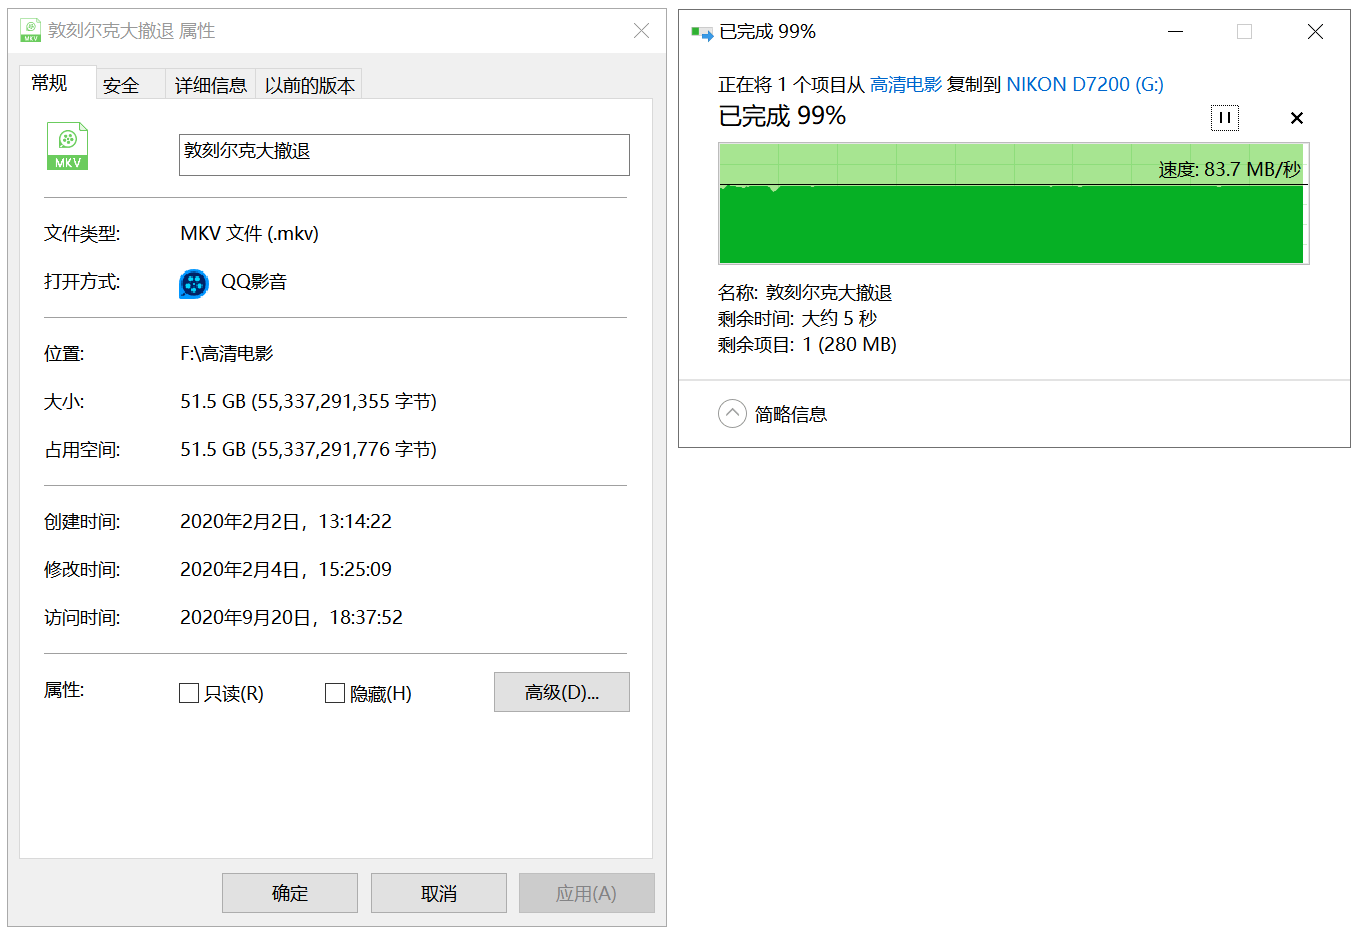Viewport: 1358px width, 936px height.
Task: Click the file name text field
Action: (404, 155)
